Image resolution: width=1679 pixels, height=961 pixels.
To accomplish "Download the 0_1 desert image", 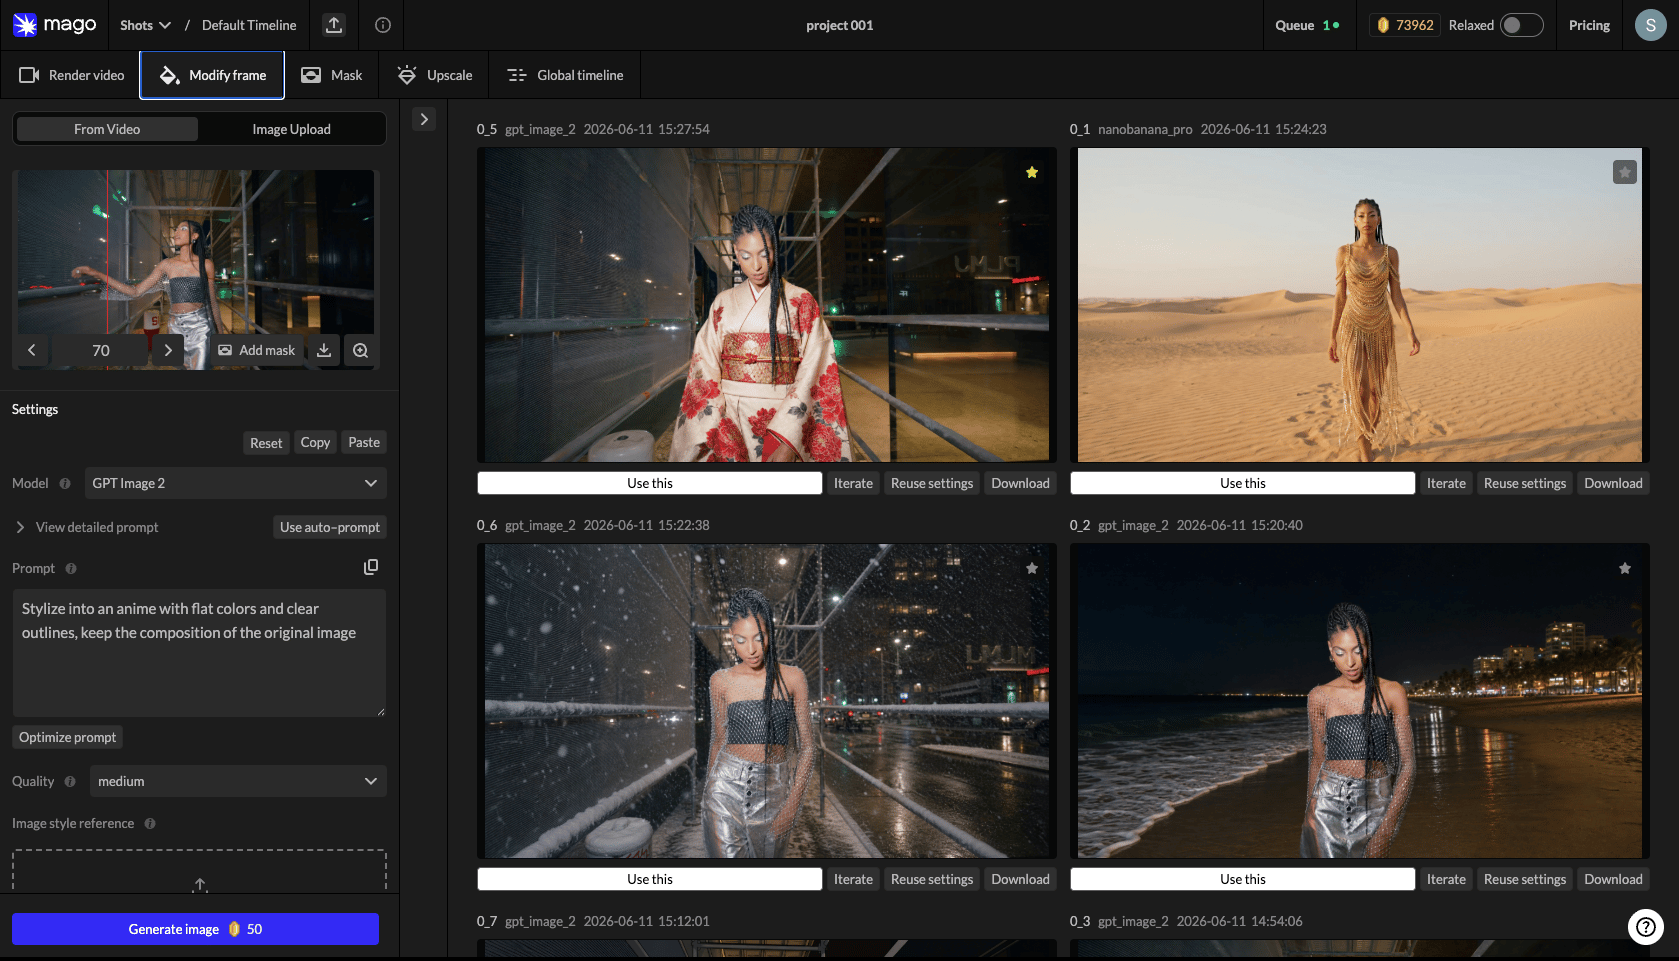I will pos(1613,483).
